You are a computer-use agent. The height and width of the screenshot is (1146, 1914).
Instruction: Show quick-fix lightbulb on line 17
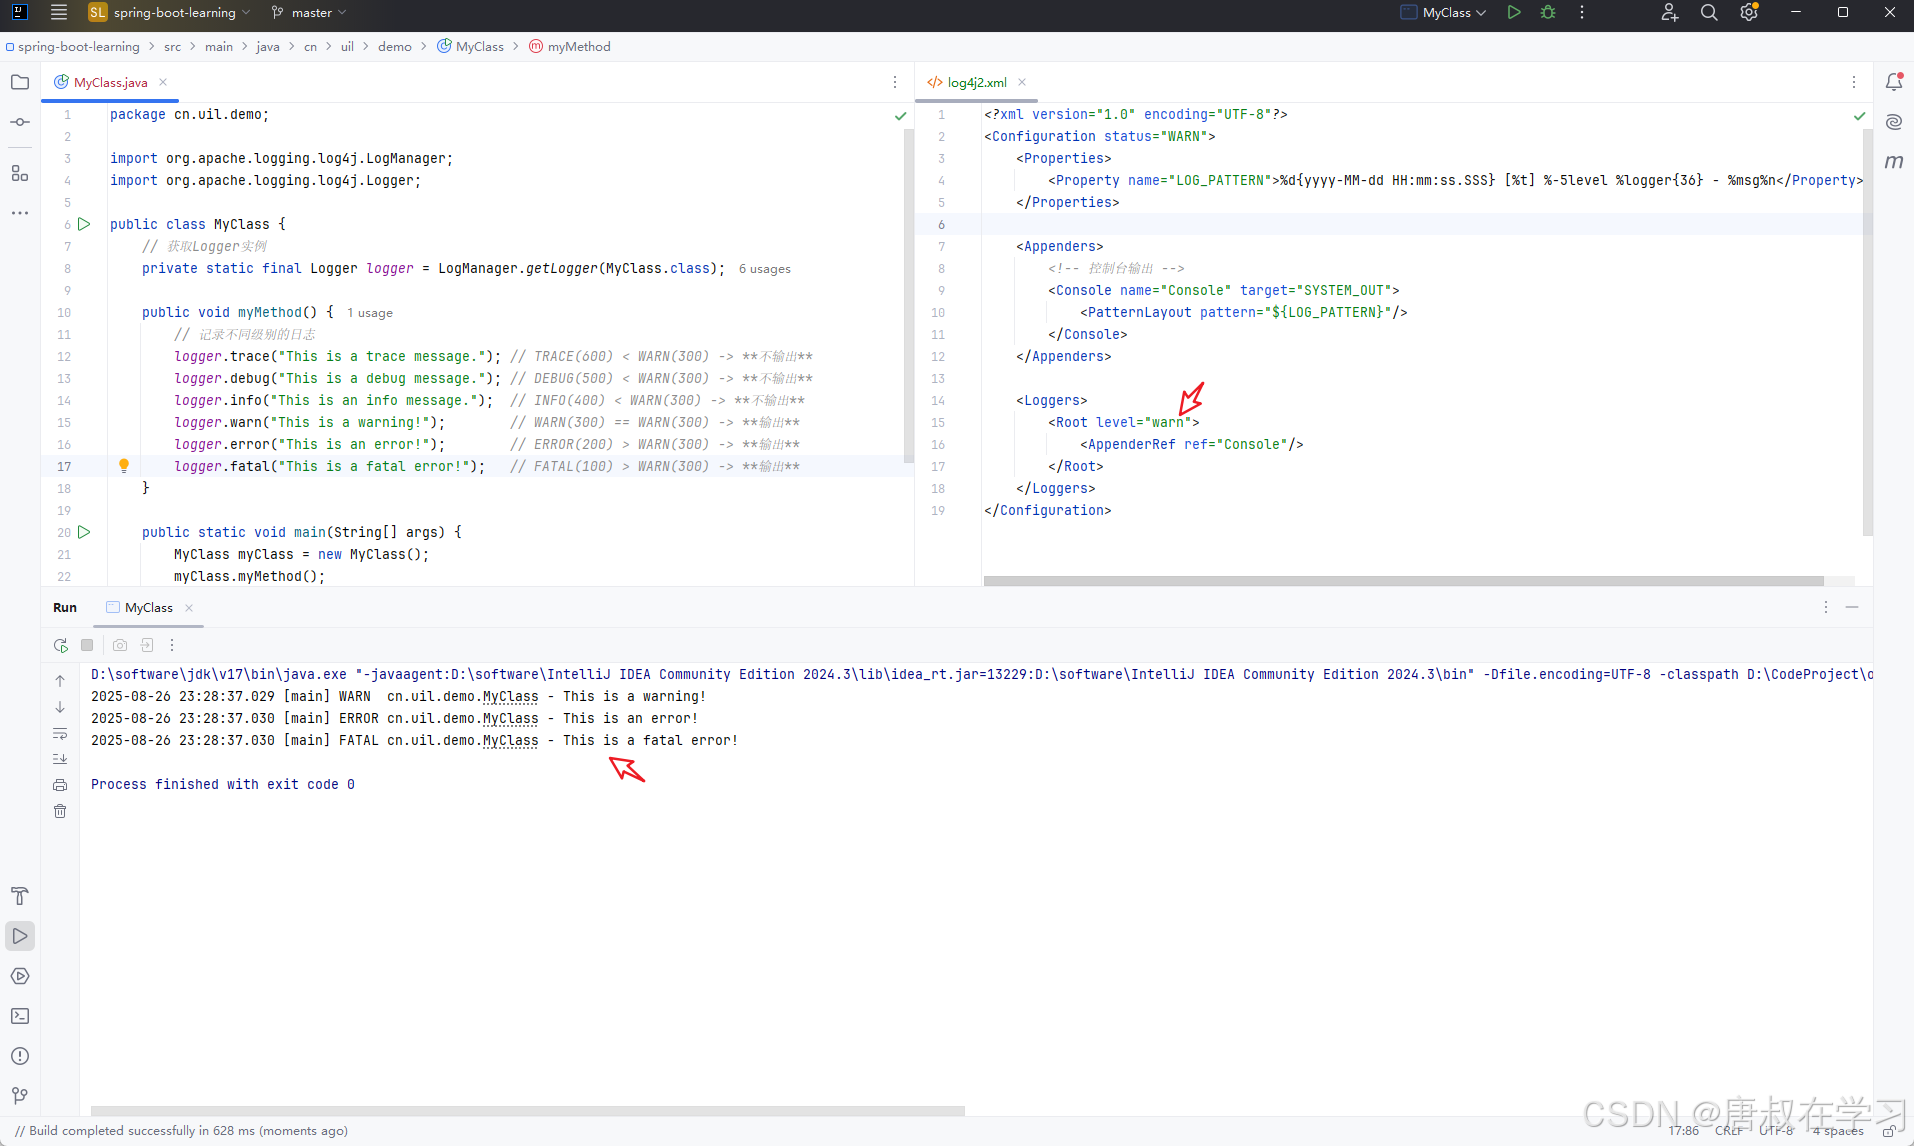[124, 466]
